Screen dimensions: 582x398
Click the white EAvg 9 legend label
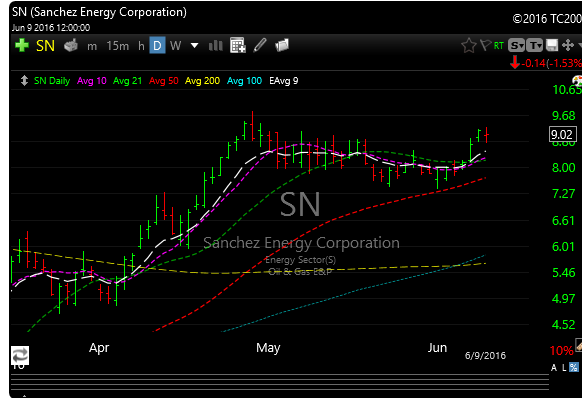tap(284, 81)
